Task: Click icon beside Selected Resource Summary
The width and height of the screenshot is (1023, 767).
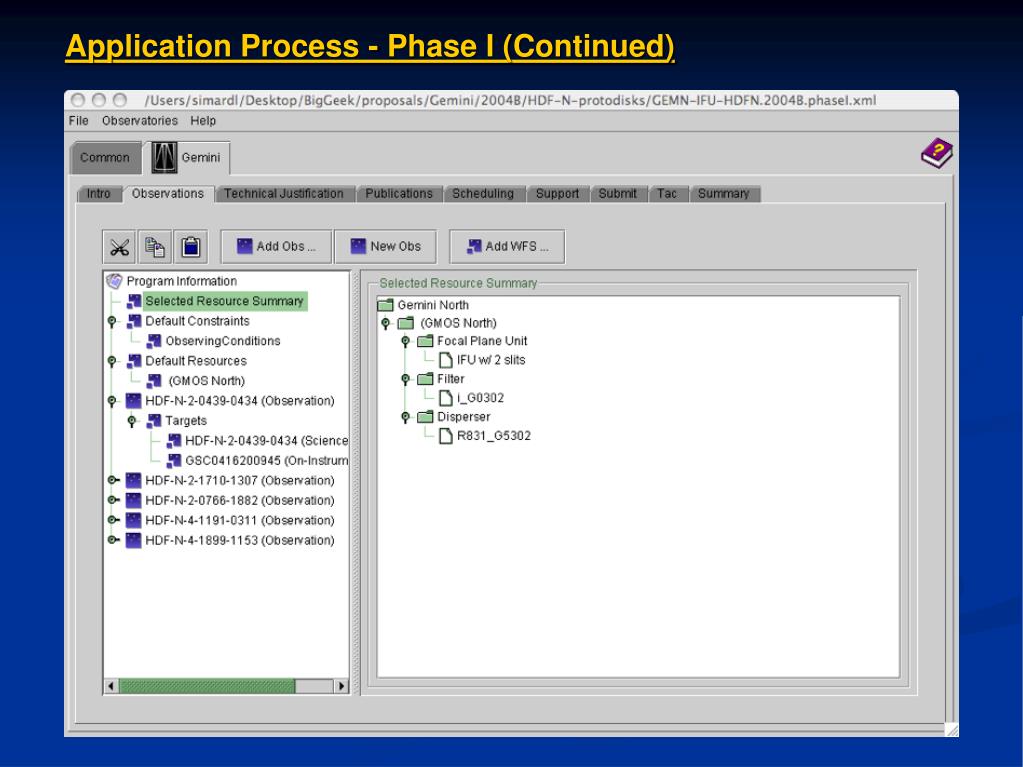Action: [x=134, y=301]
